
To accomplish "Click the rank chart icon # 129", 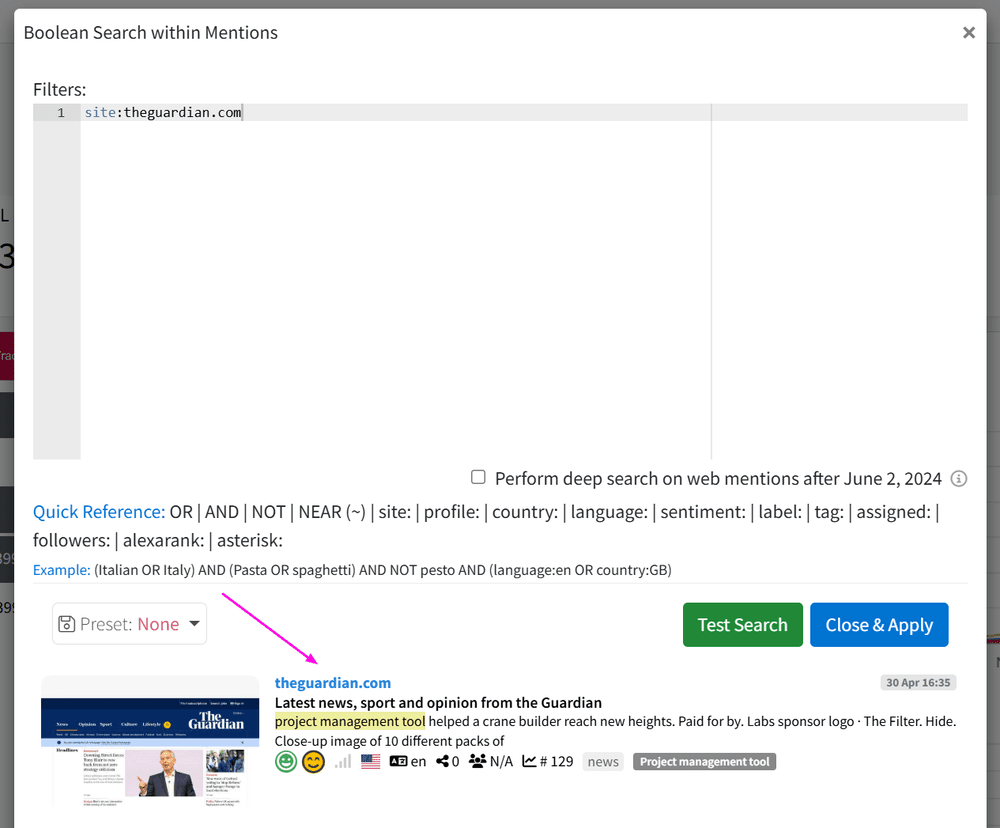I will coord(529,761).
